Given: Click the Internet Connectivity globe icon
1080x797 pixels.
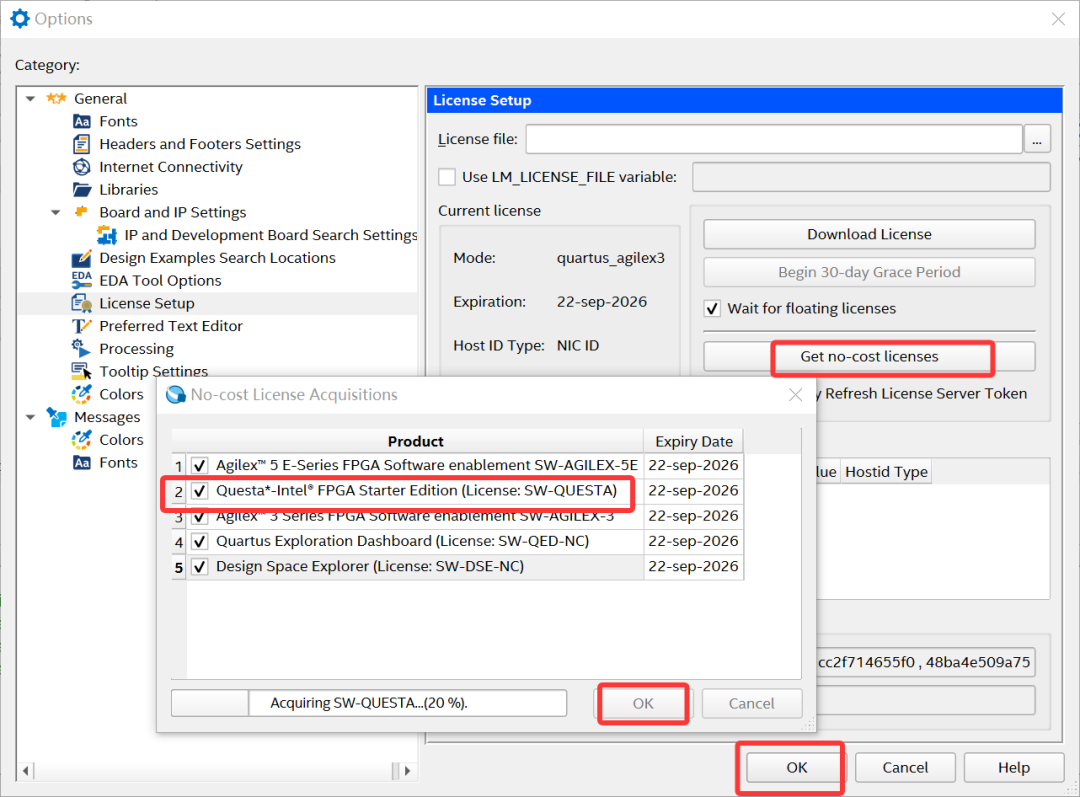Looking at the screenshot, I should [x=81, y=167].
